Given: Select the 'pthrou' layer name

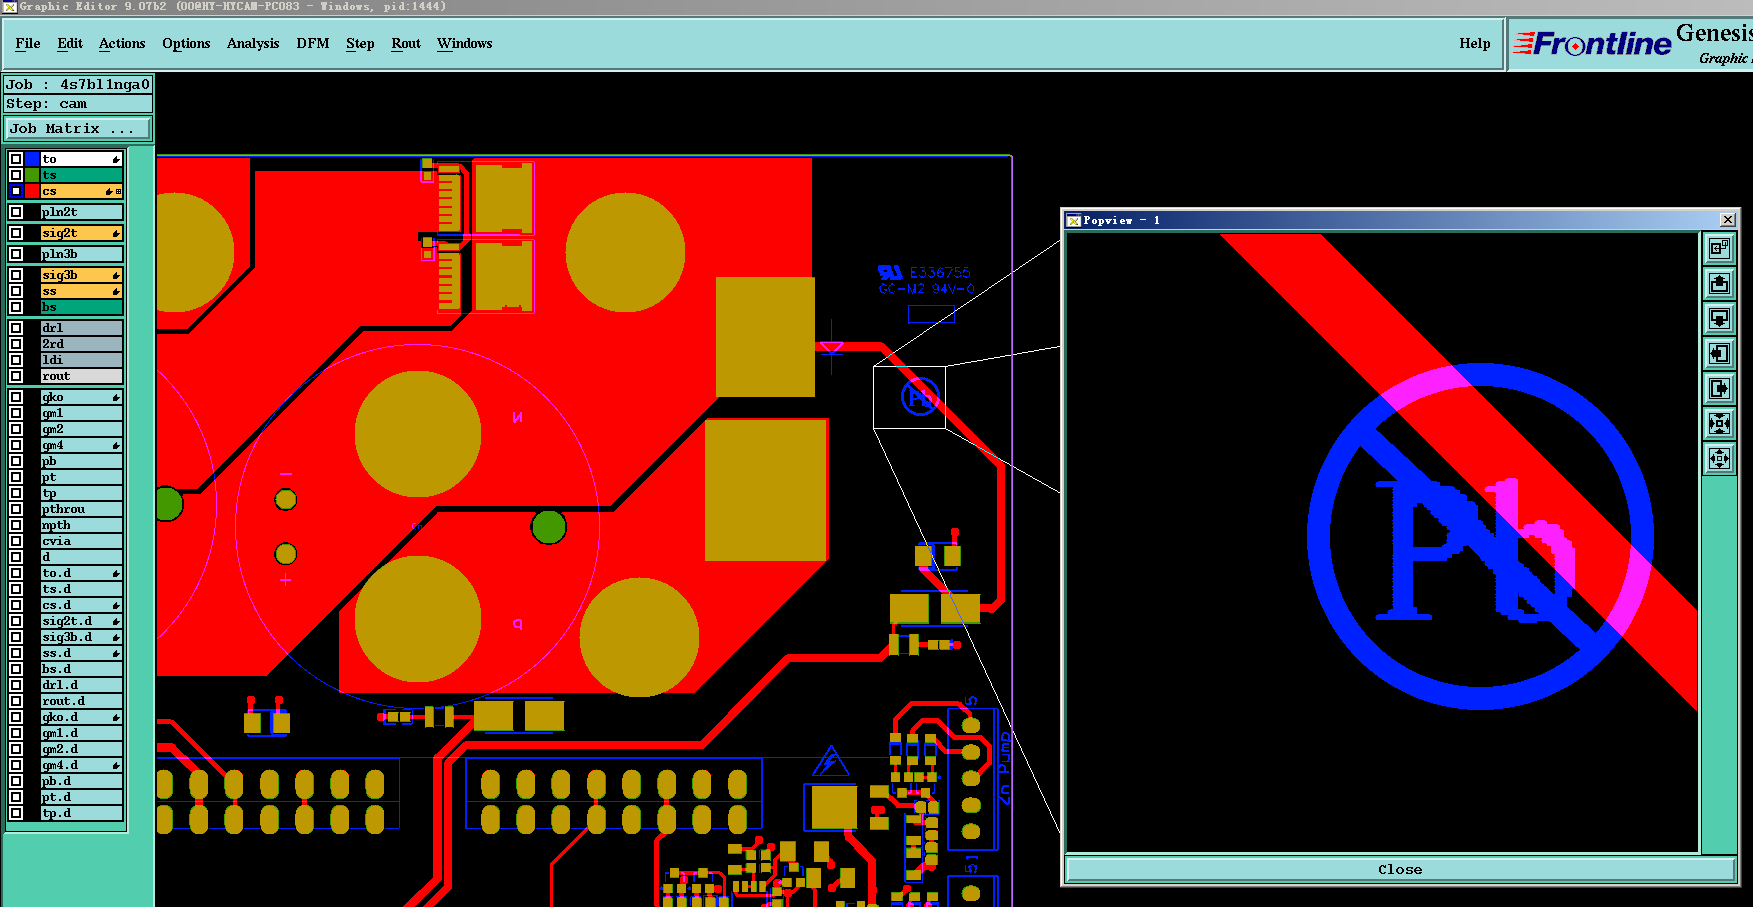Looking at the screenshot, I should coord(81,509).
